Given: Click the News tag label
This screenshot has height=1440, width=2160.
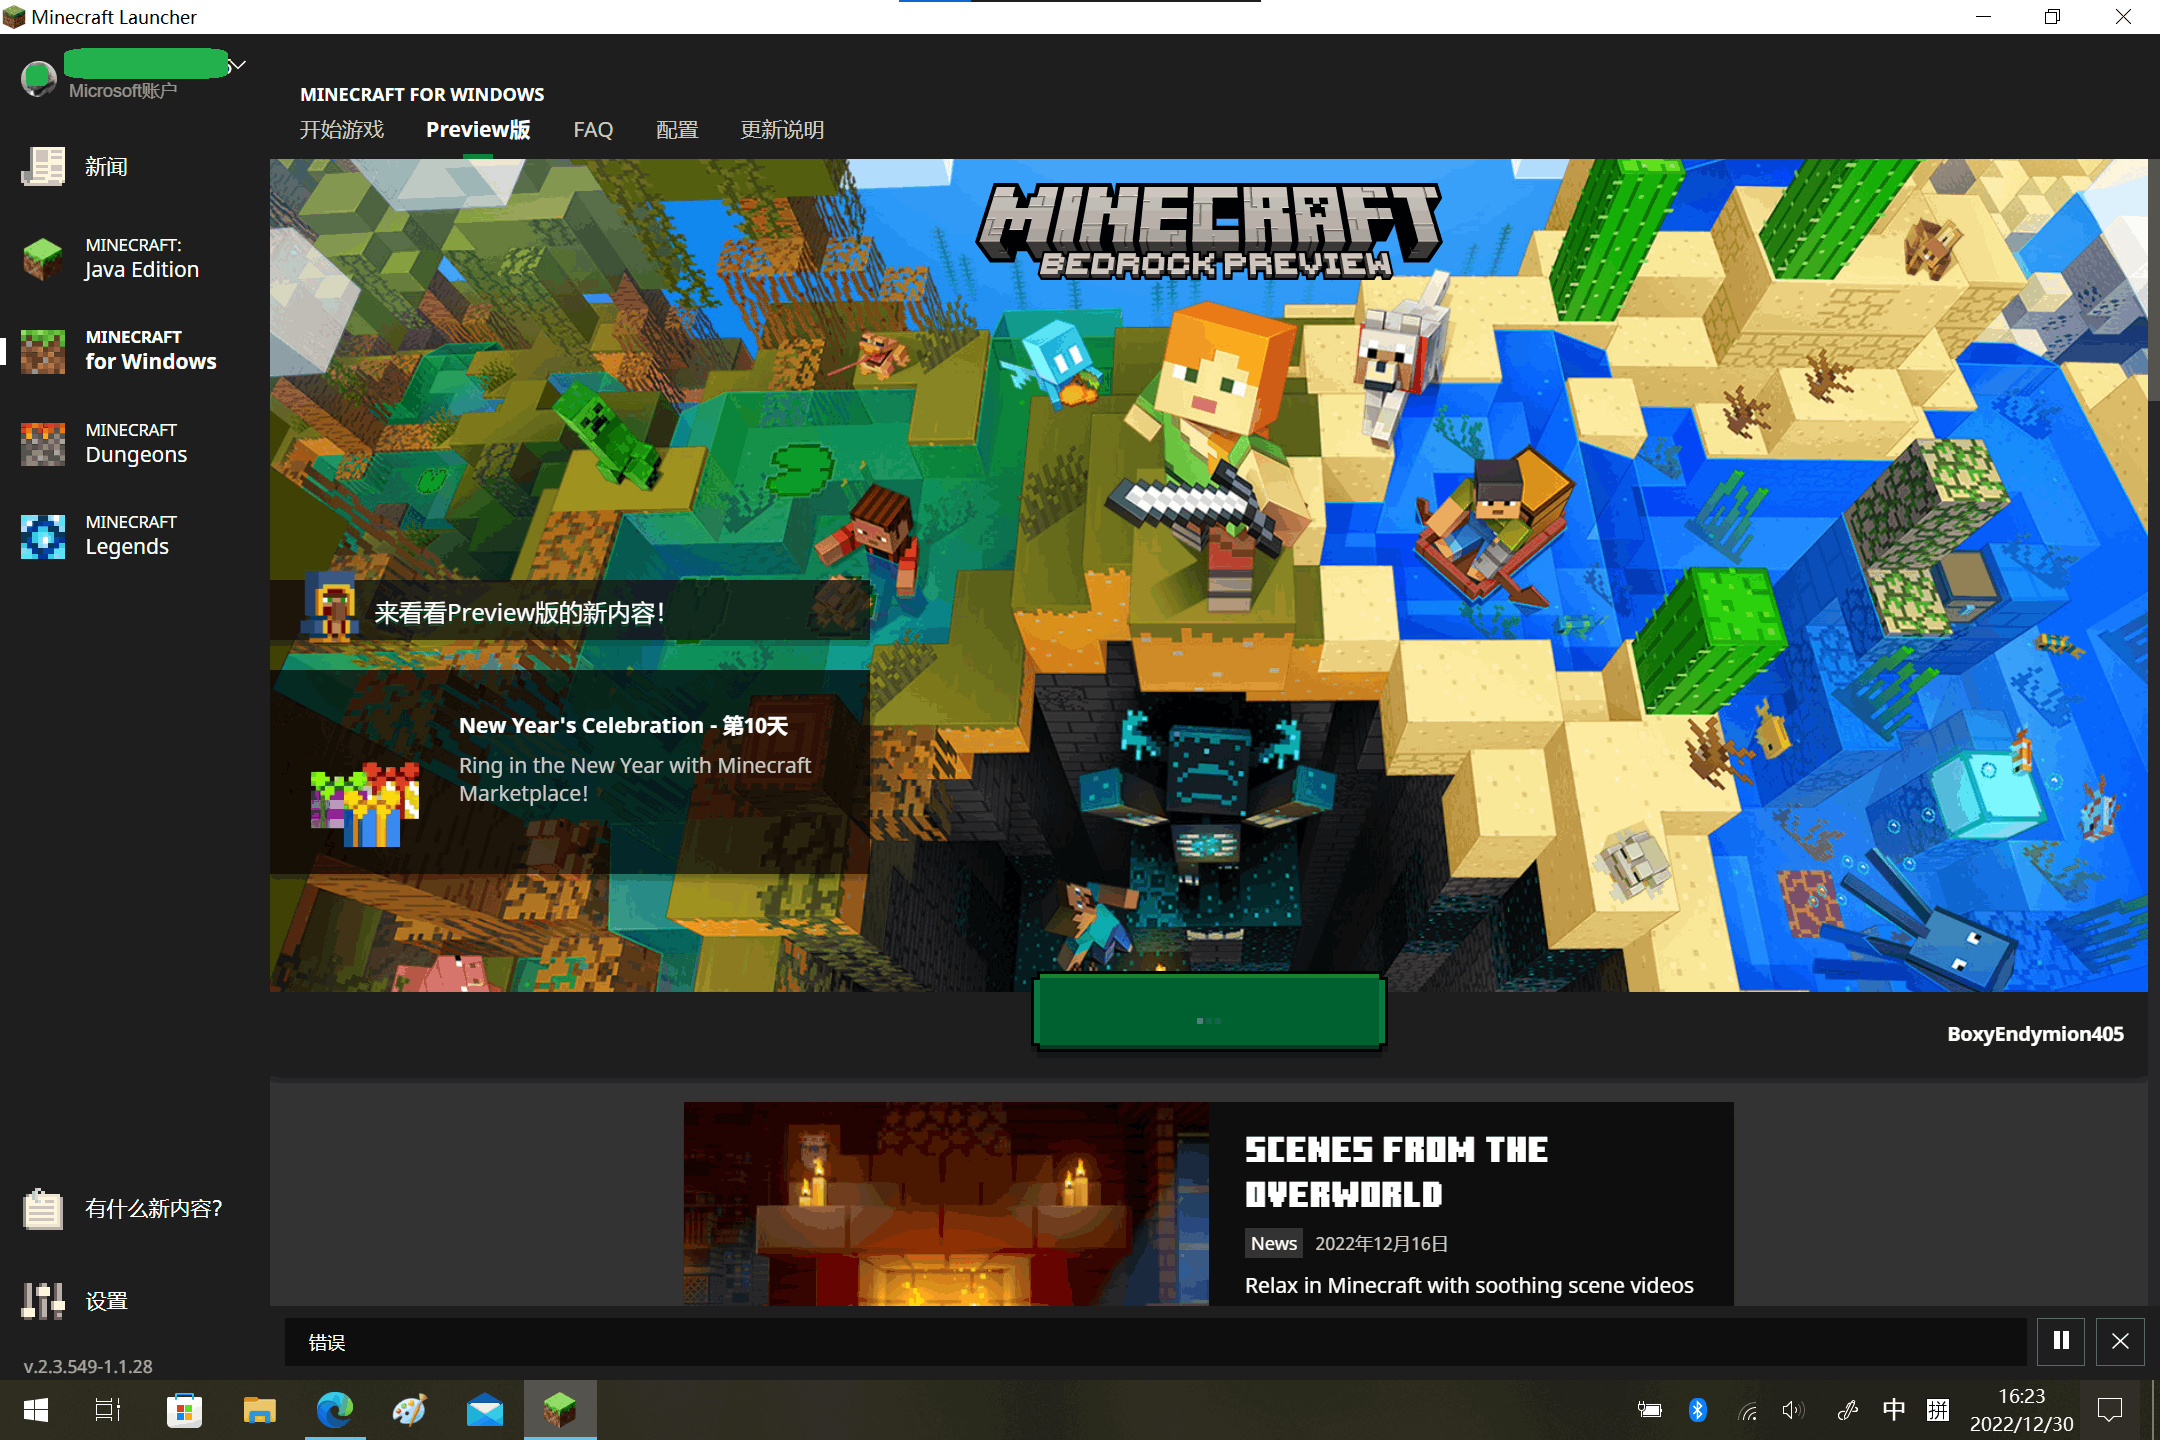Looking at the screenshot, I should (x=1273, y=1243).
